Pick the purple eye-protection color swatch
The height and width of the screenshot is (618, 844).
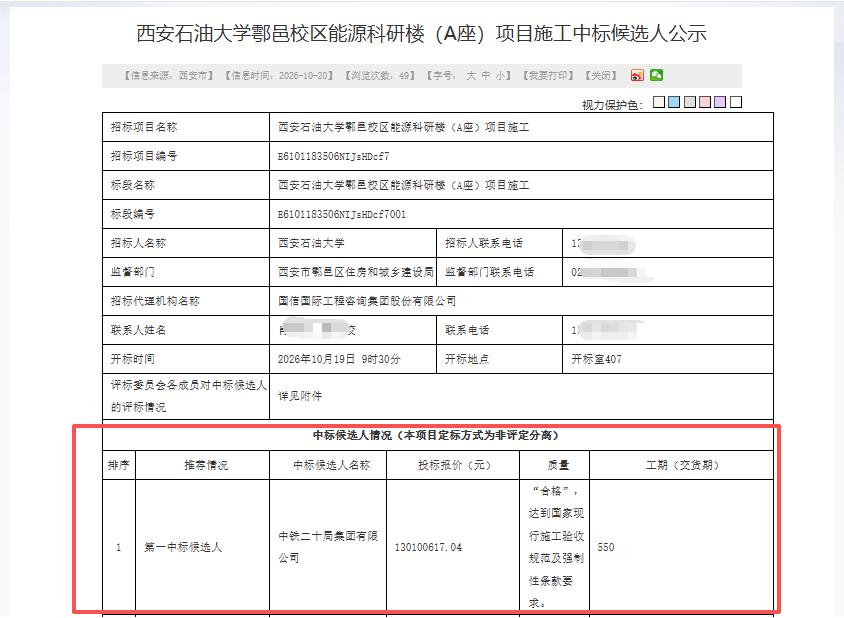720,102
